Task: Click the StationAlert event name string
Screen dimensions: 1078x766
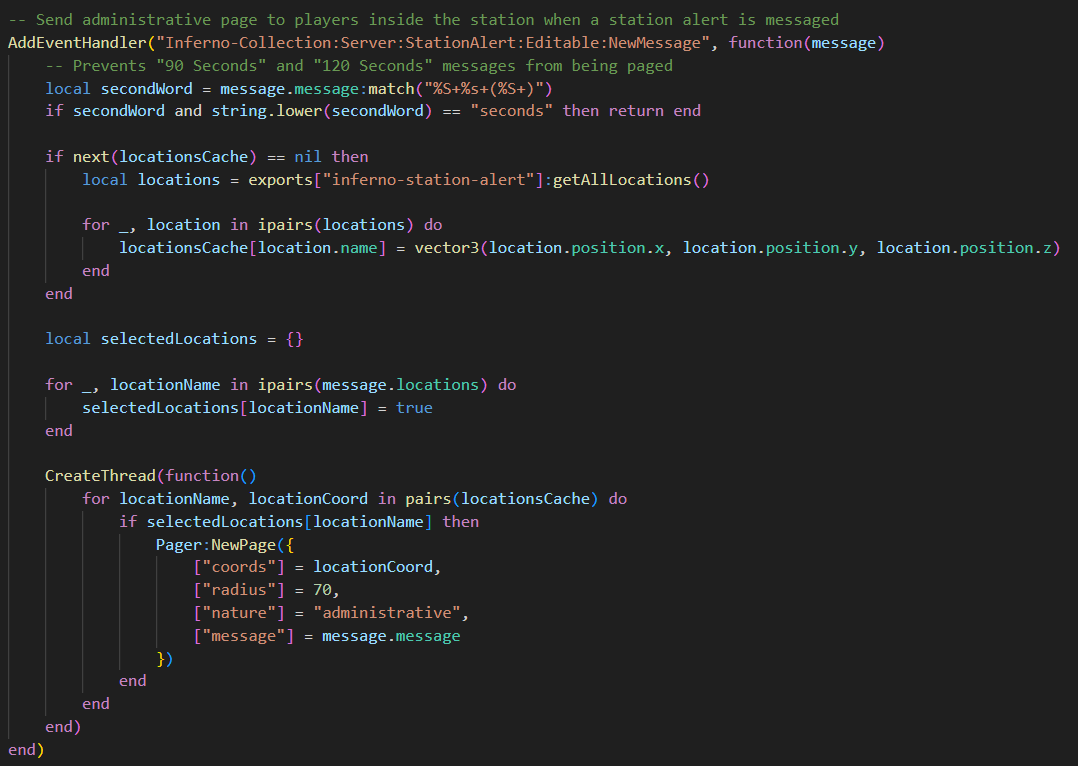Action: [x=442, y=42]
